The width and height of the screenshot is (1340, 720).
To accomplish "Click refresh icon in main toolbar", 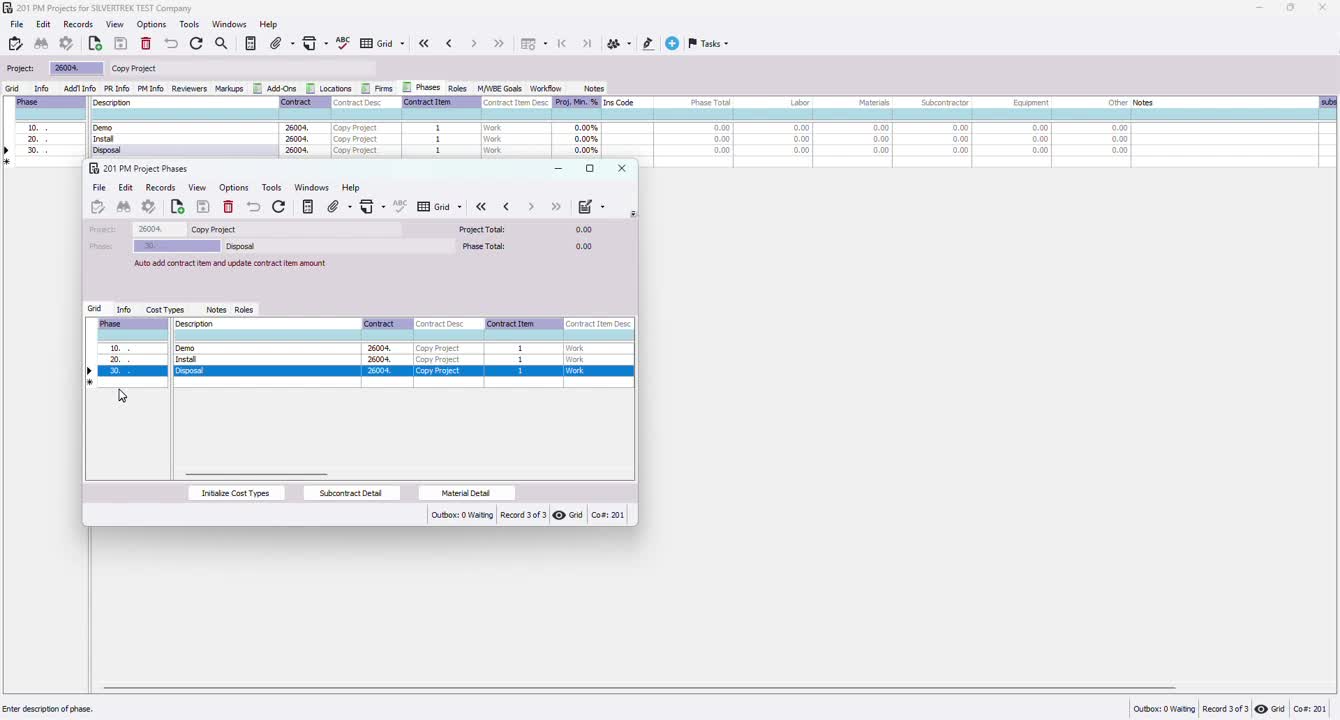I will pos(197,44).
